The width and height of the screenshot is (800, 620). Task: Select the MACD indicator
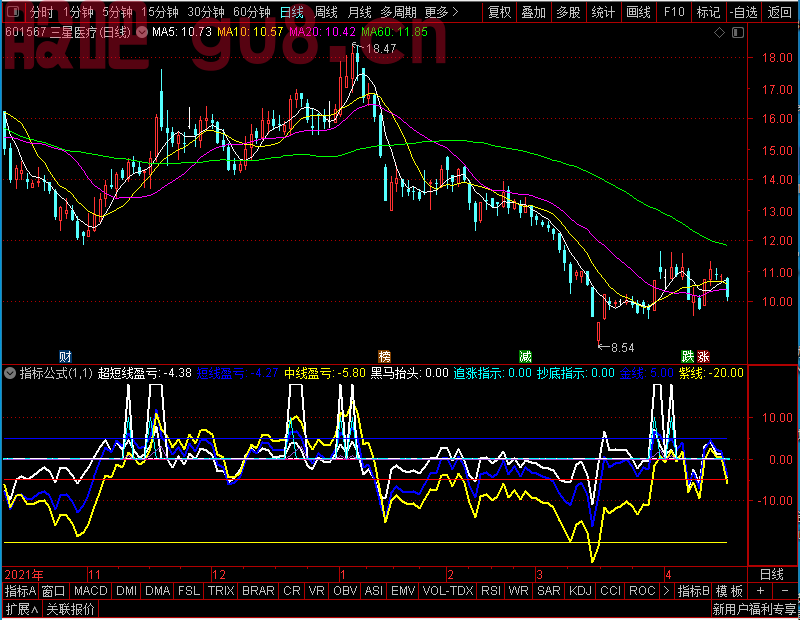click(x=91, y=591)
